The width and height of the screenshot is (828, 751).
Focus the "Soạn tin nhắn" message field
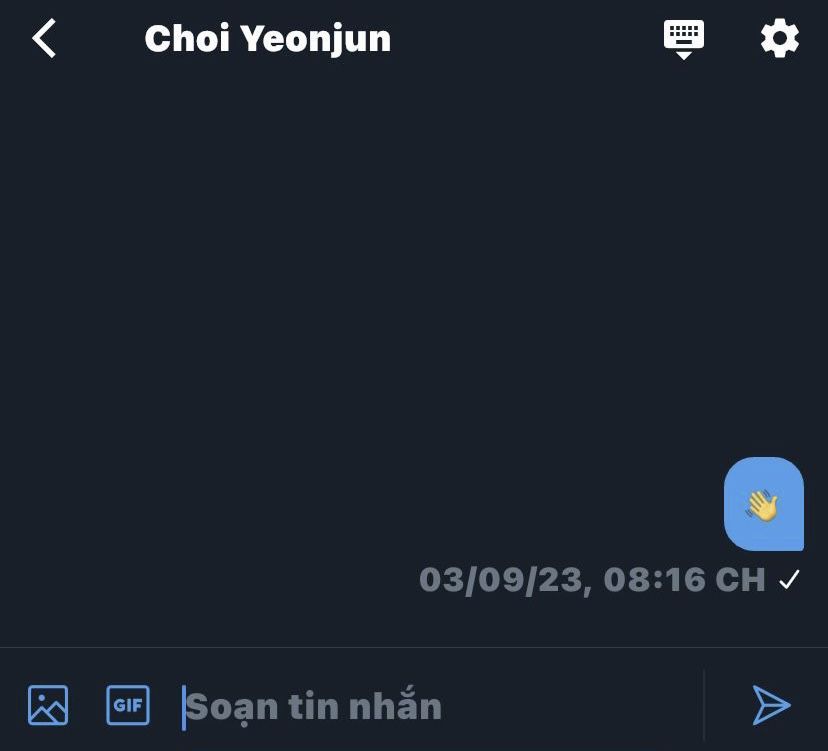[441, 706]
